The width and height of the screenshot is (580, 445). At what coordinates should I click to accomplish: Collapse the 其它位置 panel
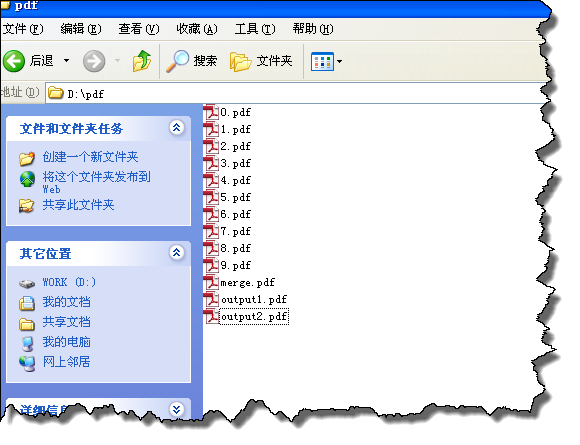pos(177,253)
